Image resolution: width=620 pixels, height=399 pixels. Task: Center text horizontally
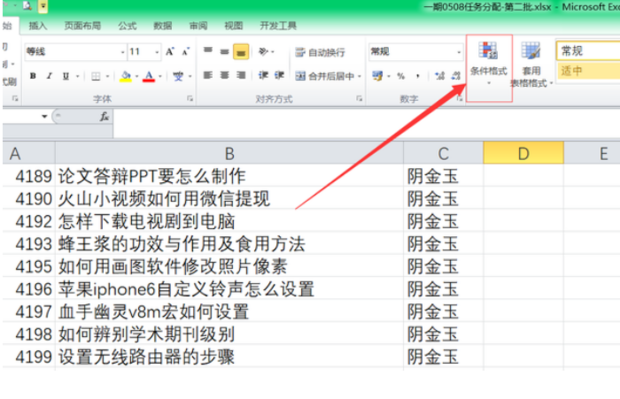point(225,75)
